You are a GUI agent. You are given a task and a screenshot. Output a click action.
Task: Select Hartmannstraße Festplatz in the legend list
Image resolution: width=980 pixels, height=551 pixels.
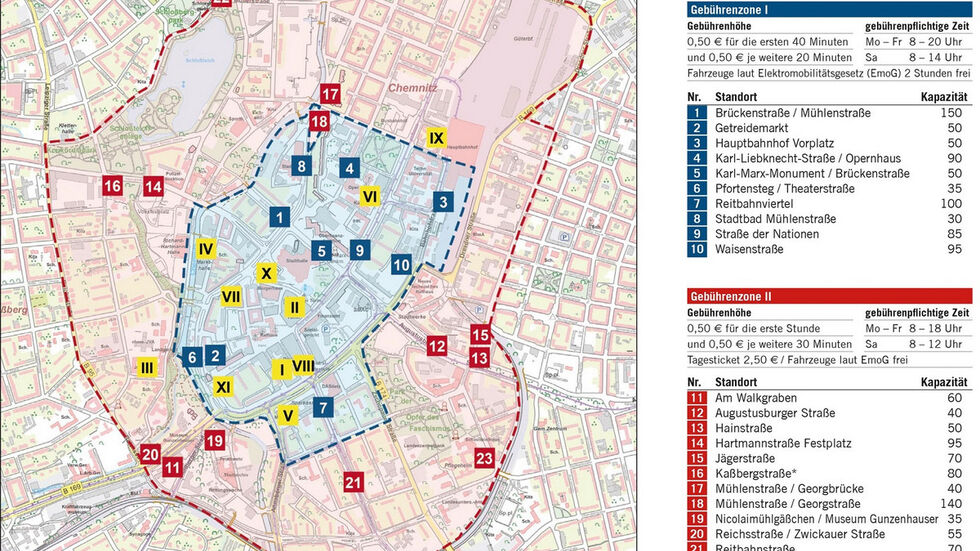(780, 443)
